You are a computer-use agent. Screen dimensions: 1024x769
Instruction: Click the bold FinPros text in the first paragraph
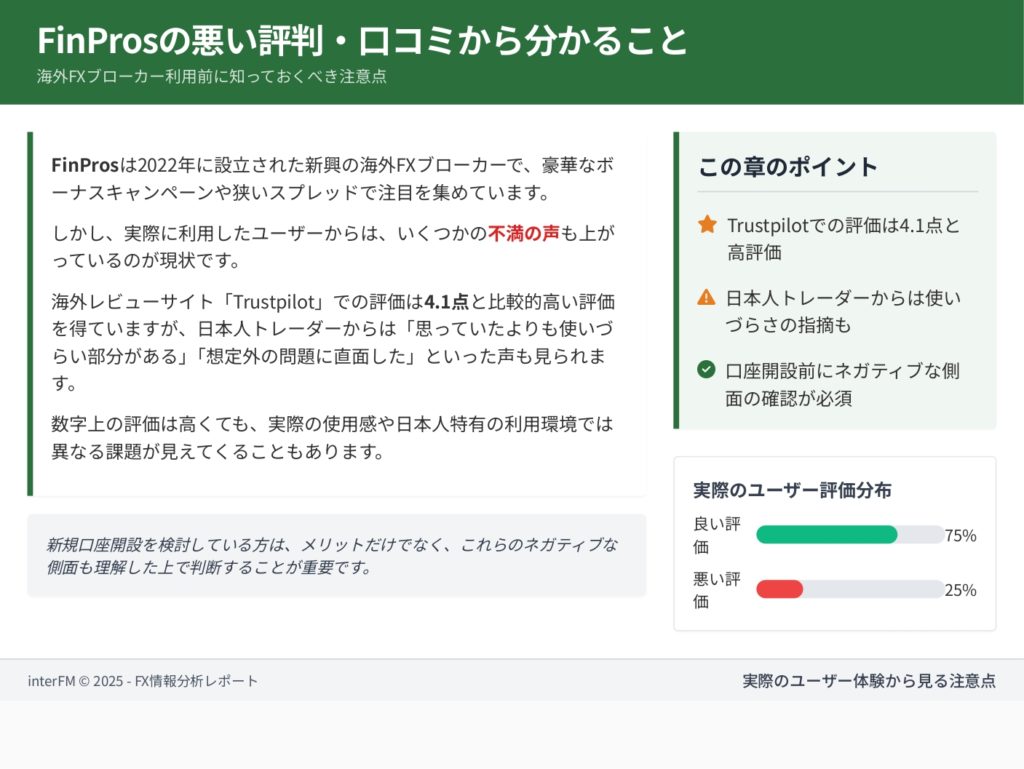pos(84,164)
